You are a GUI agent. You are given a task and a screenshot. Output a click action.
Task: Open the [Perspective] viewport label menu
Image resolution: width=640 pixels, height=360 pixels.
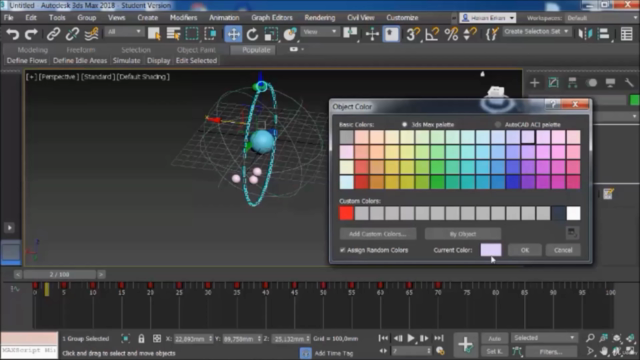click(58, 77)
